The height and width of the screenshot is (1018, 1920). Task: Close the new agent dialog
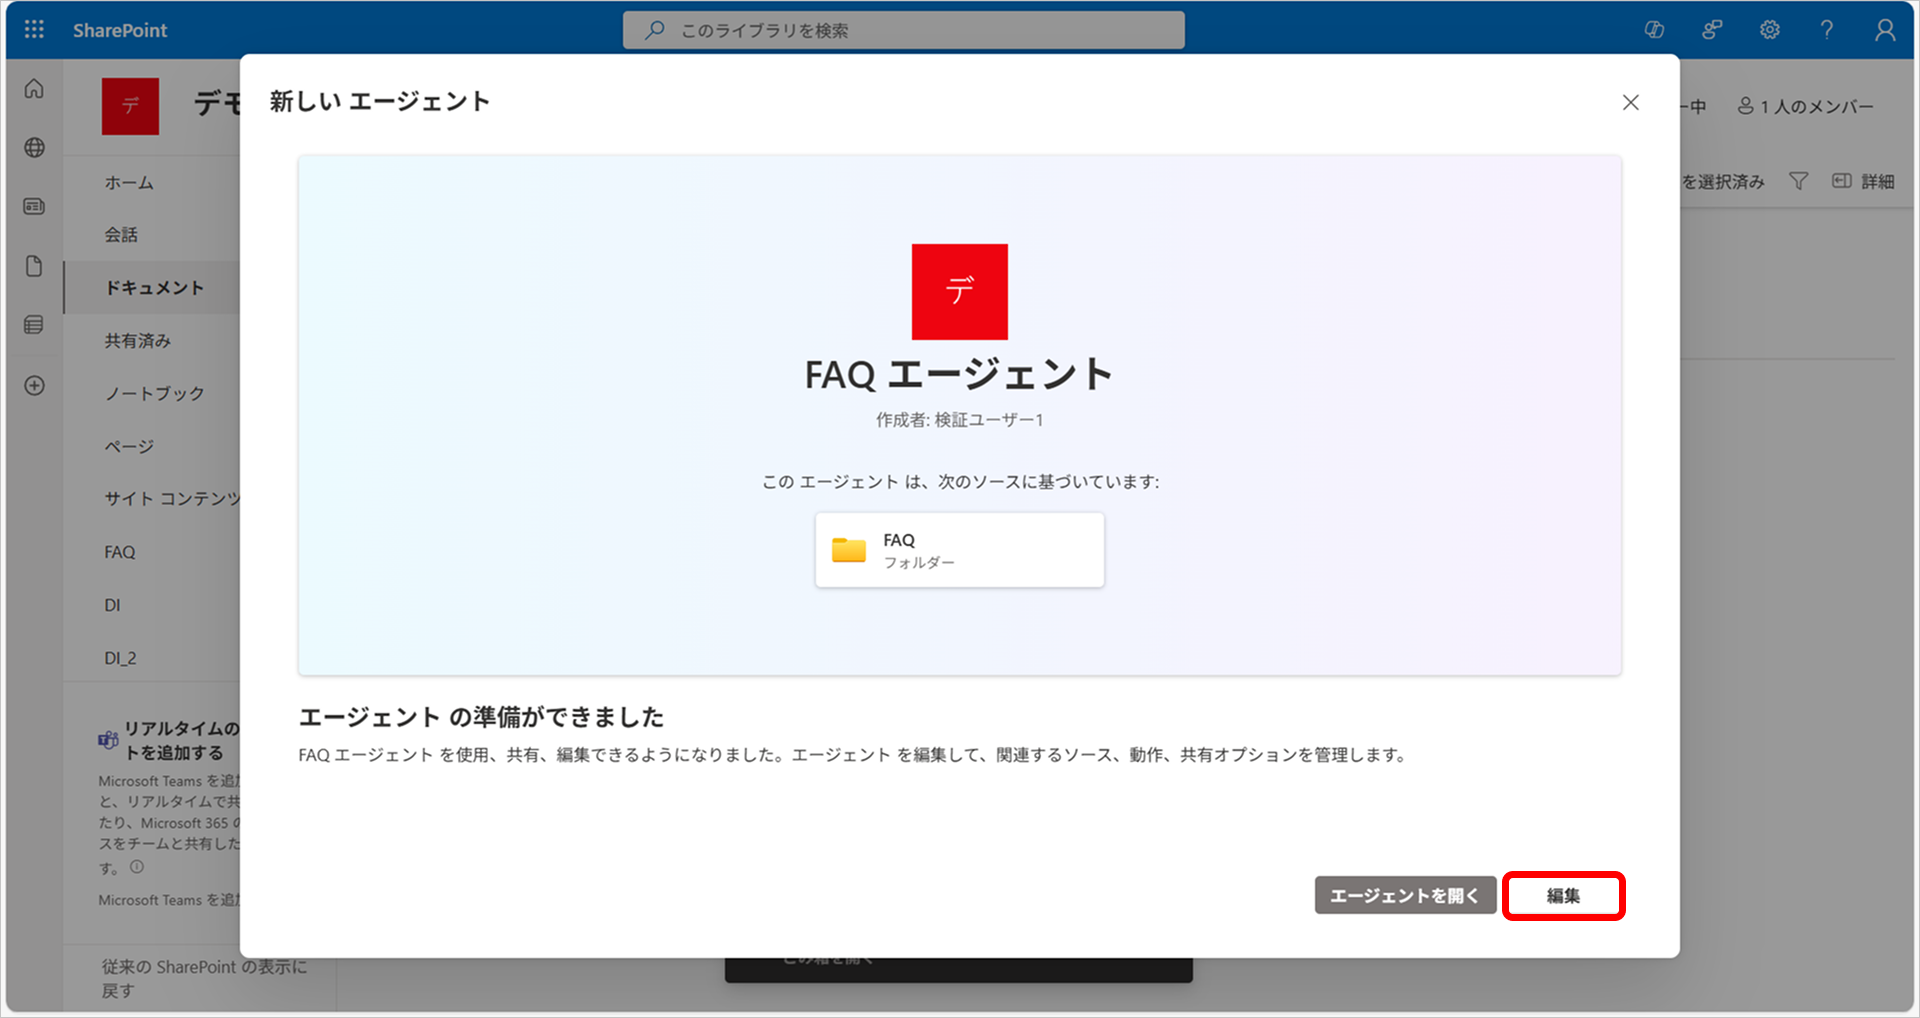point(1630,102)
